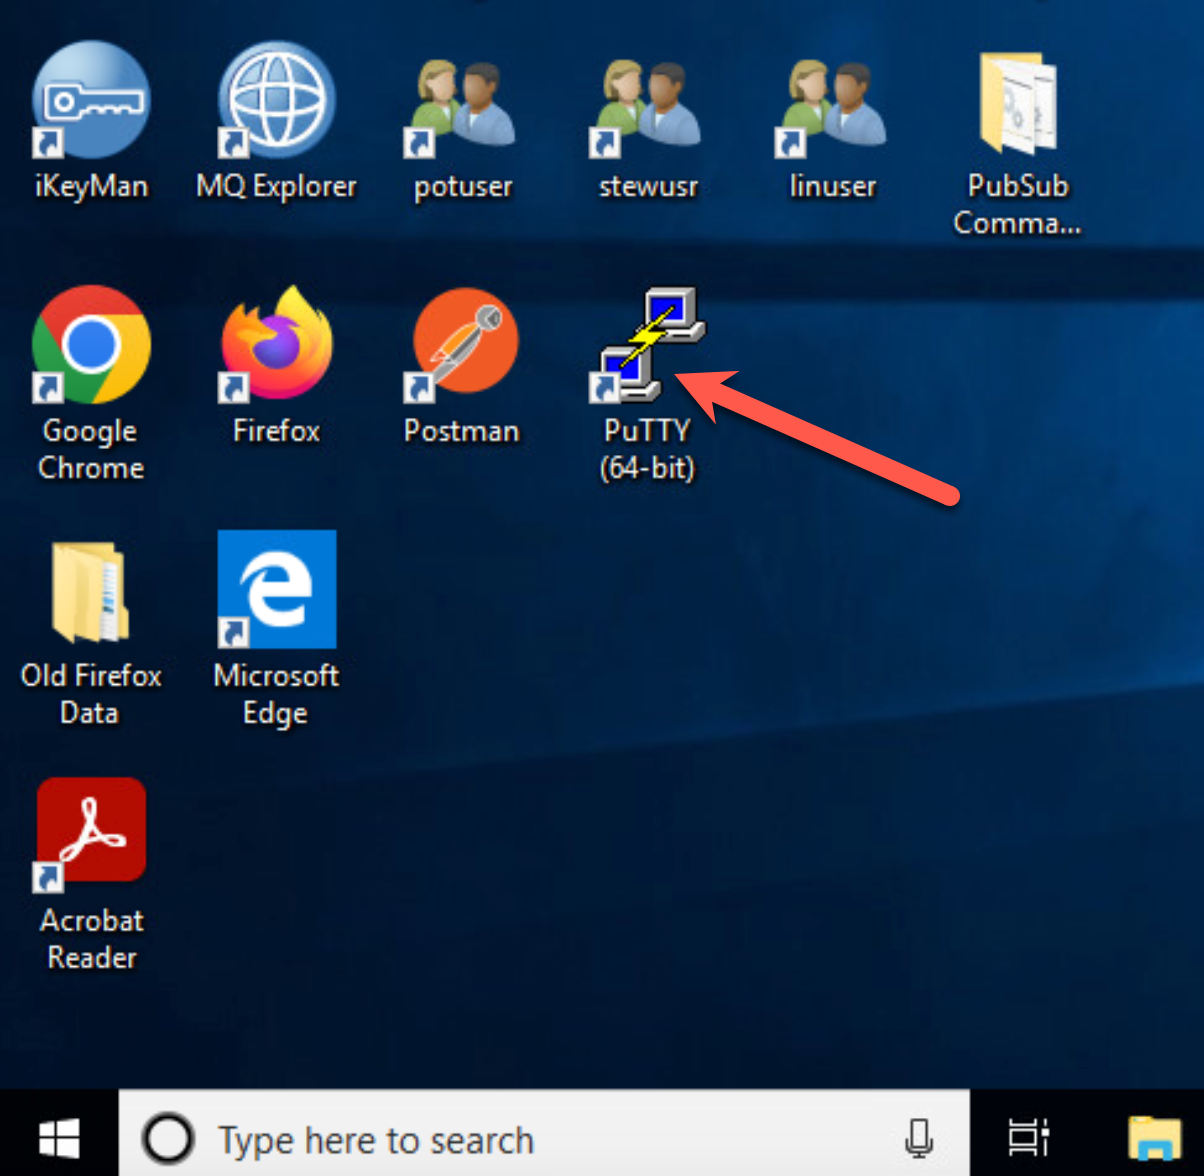Image resolution: width=1204 pixels, height=1176 pixels.
Task: Open the Windows Start menu
Action: coord(59,1138)
